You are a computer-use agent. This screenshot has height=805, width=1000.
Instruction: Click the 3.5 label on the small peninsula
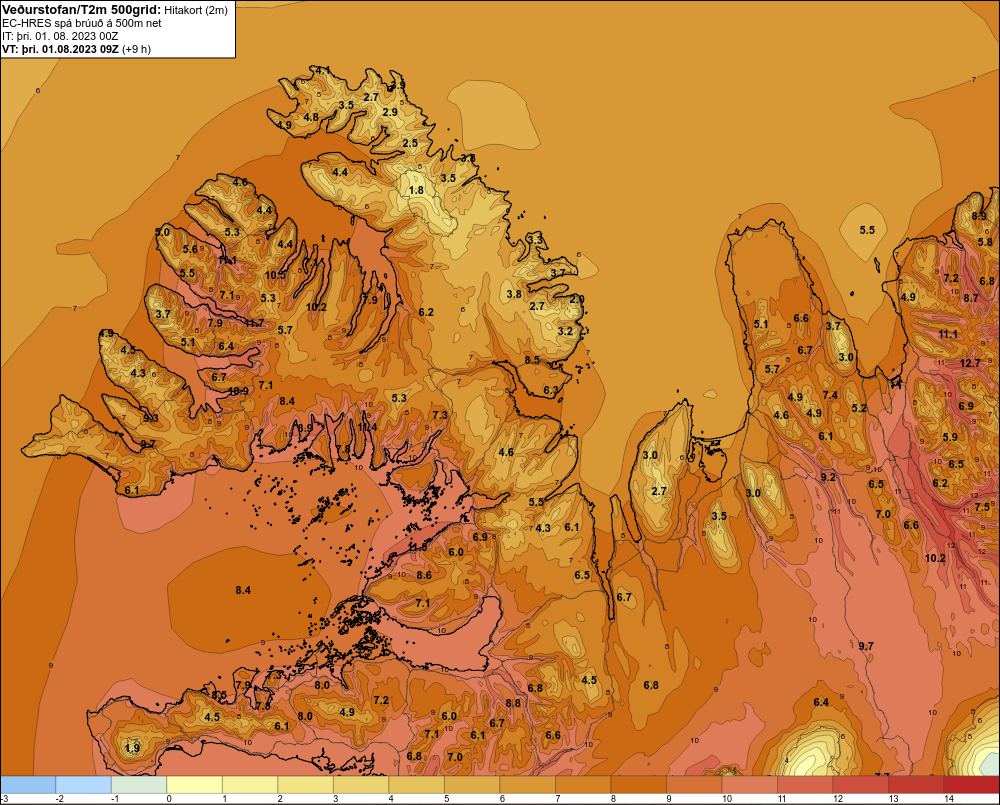coord(719,516)
